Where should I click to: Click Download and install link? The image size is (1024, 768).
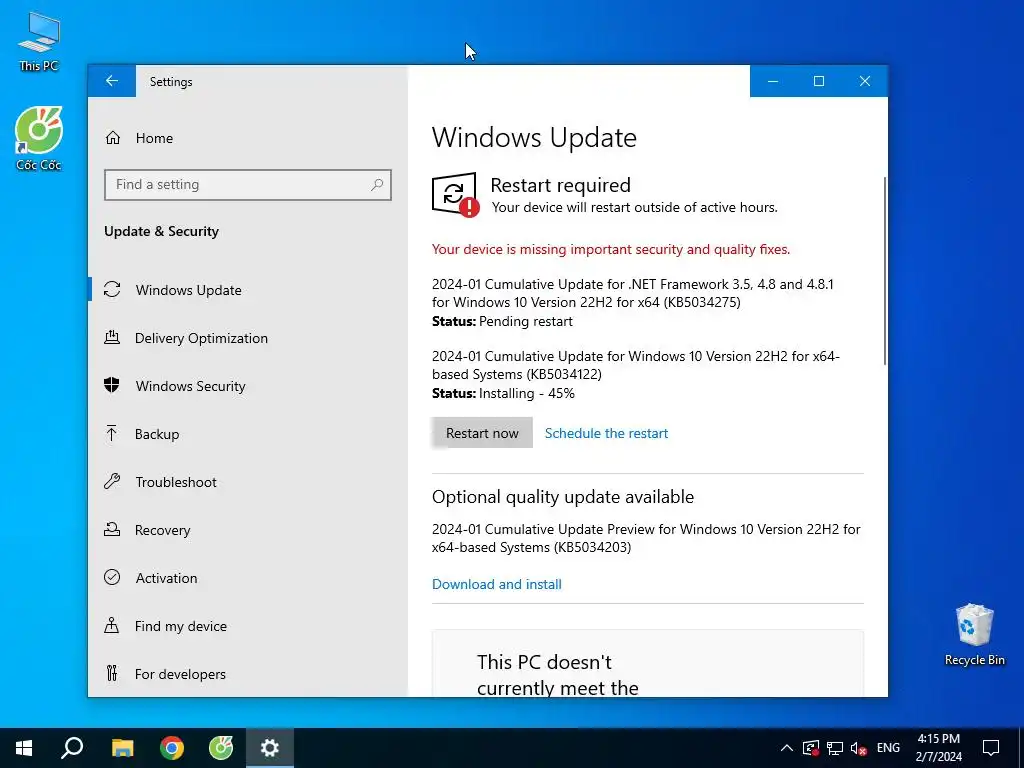coord(496,584)
